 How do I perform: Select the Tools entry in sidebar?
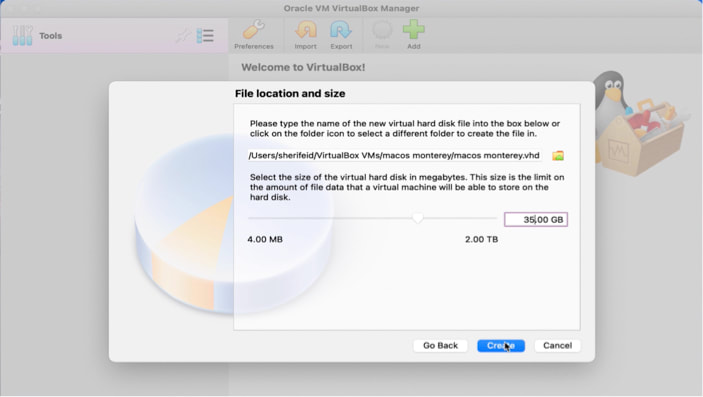point(114,35)
